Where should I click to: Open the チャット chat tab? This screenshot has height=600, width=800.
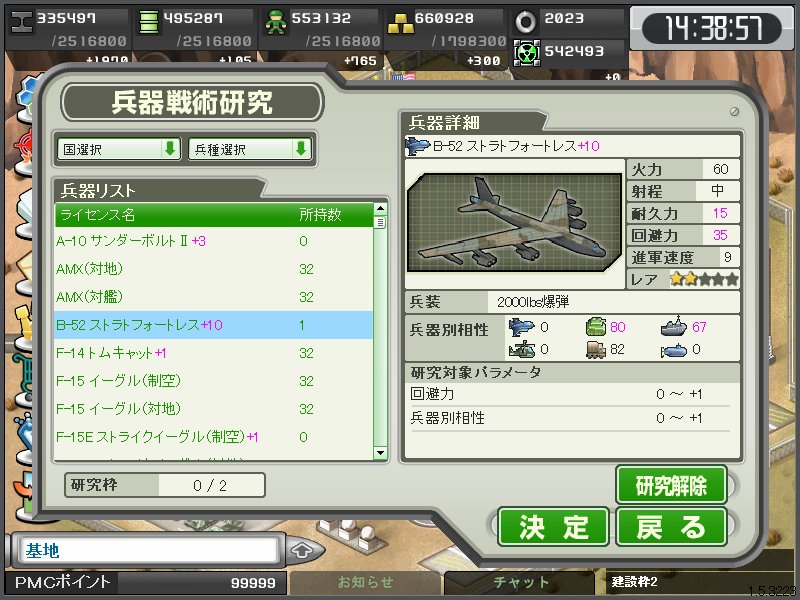click(x=520, y=582)
